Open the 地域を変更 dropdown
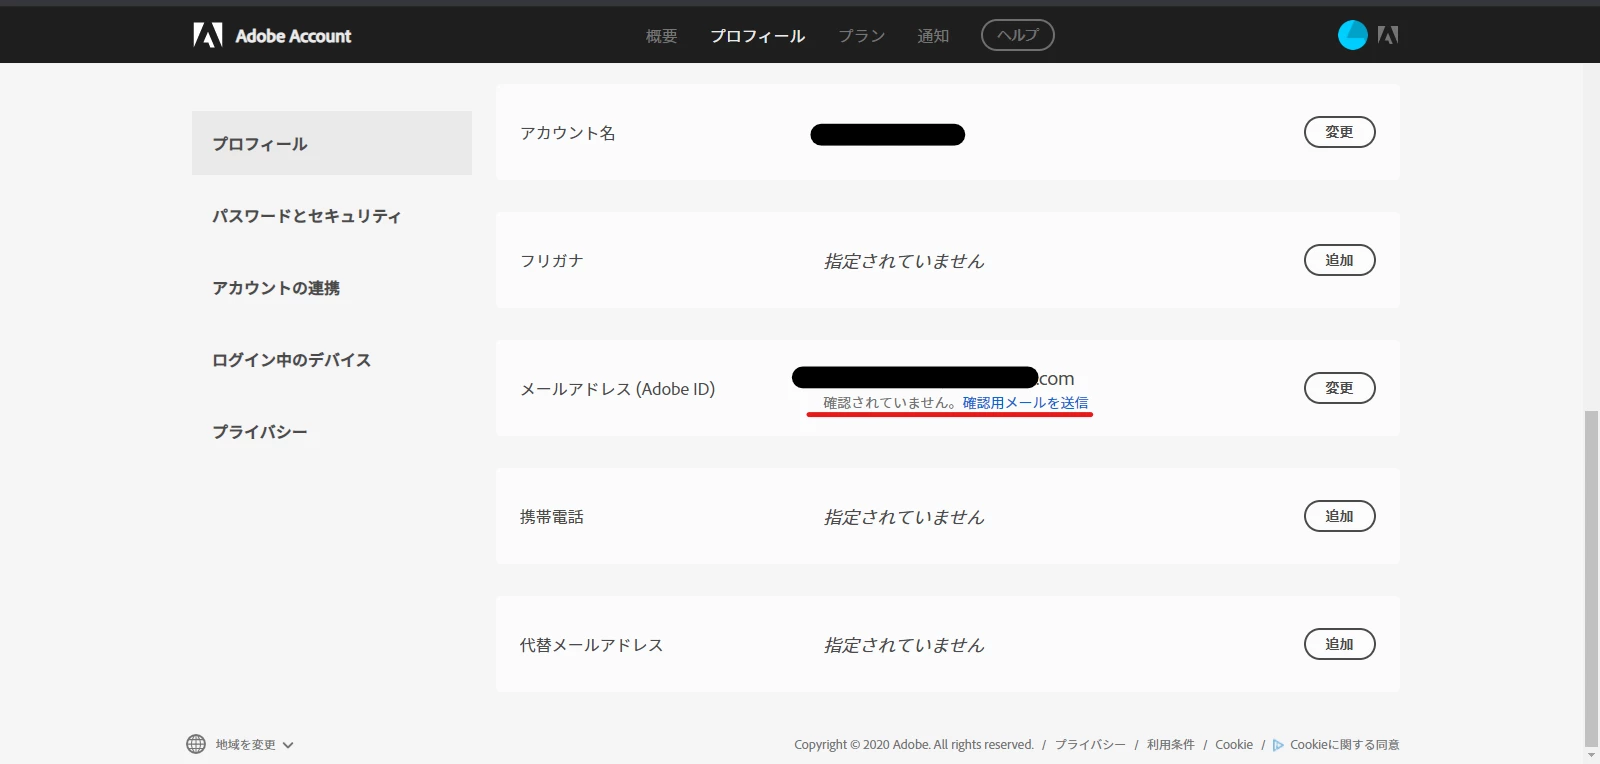Image resolution: width=1600 pixels, height=764 pixels. (254, 745)
